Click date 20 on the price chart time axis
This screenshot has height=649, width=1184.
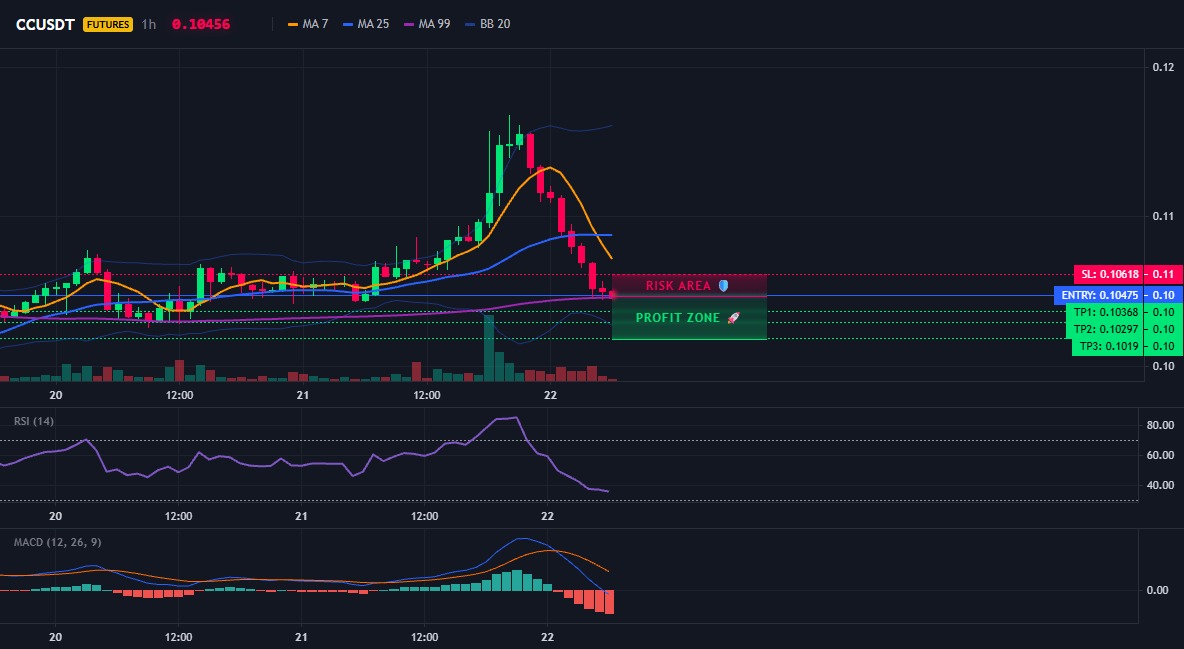tap(55, 395)
